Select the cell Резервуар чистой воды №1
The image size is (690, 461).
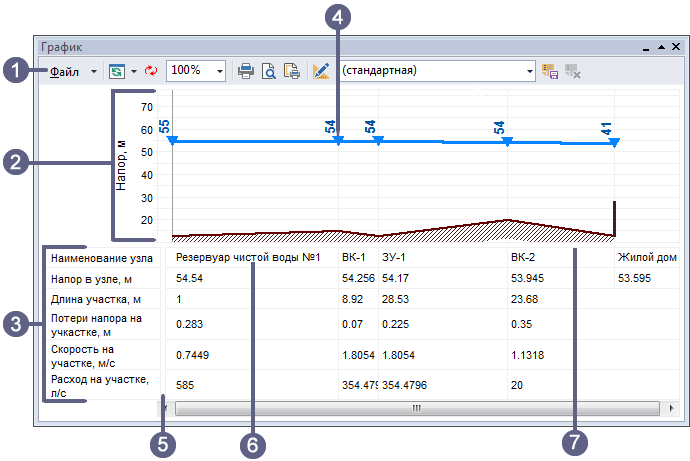[x=247, y=258]
